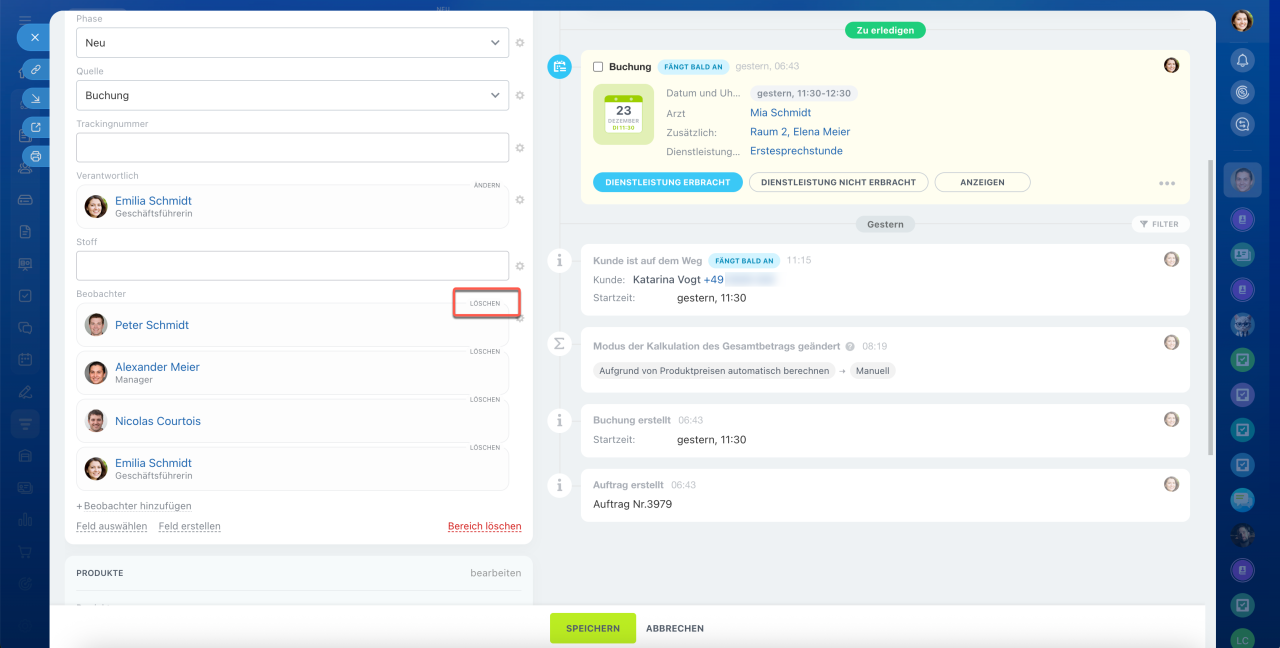The width and height of the screenshot is (1280, 648).
Task: Click the 23 Dezember calendar thumbnail
Action: point(623,113)
